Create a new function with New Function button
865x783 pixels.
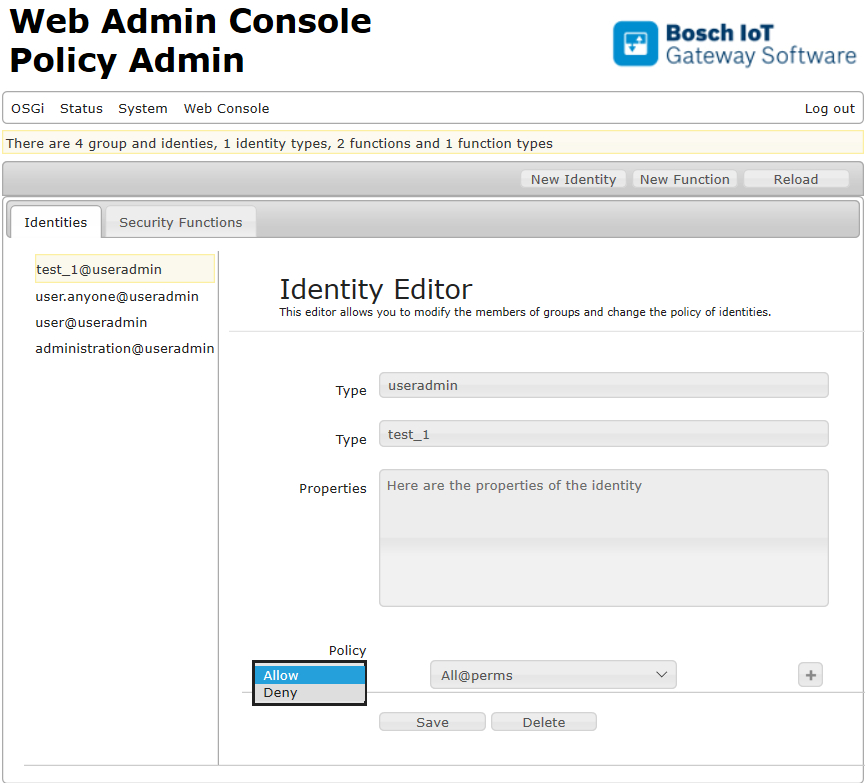684,179
